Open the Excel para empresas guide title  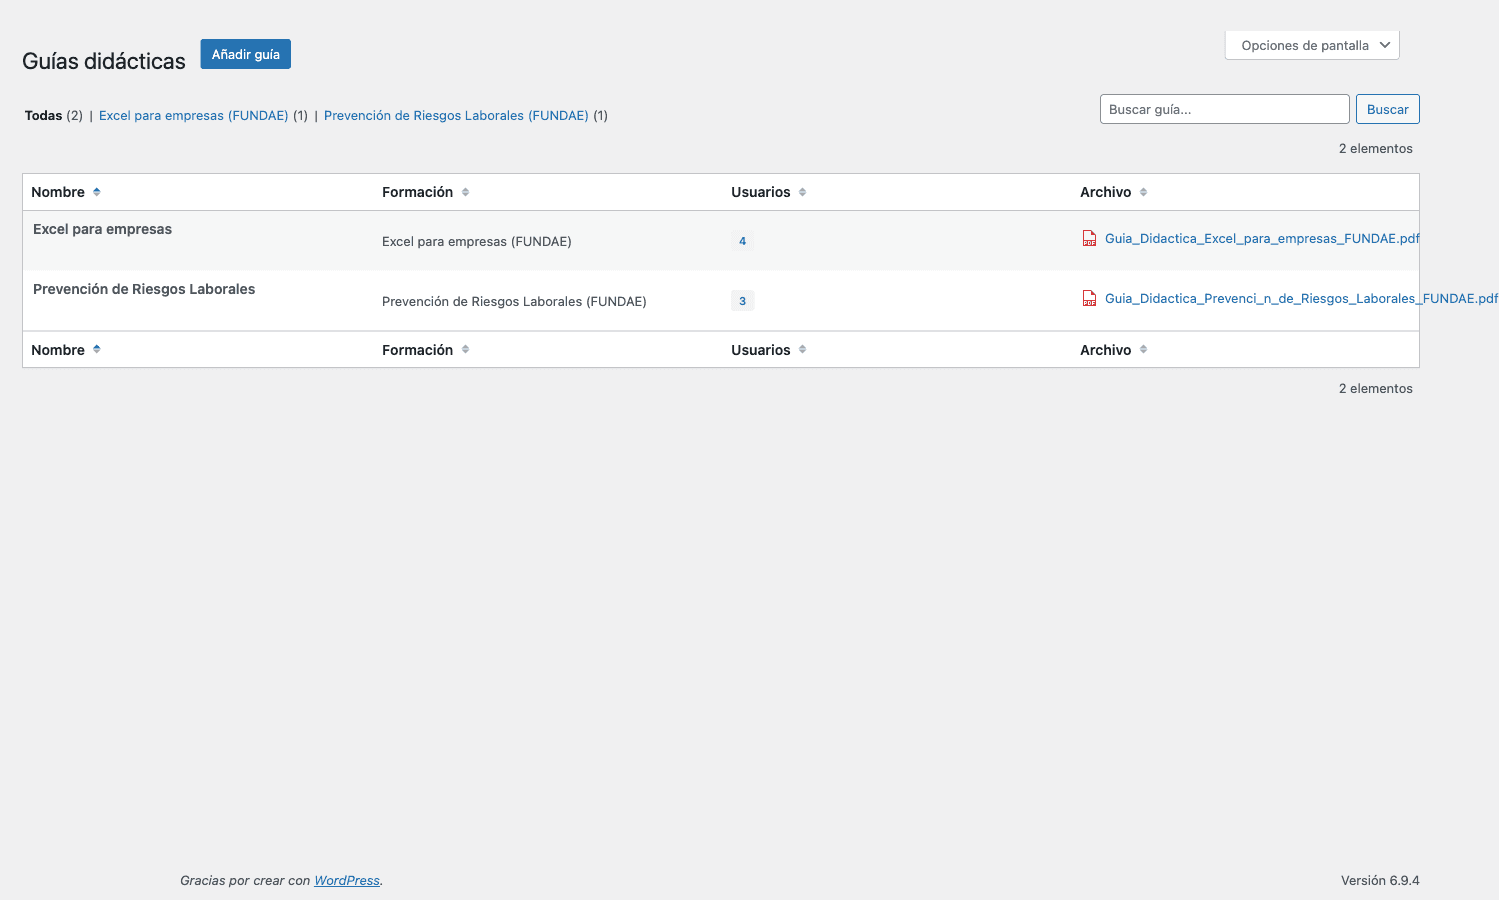102,229
